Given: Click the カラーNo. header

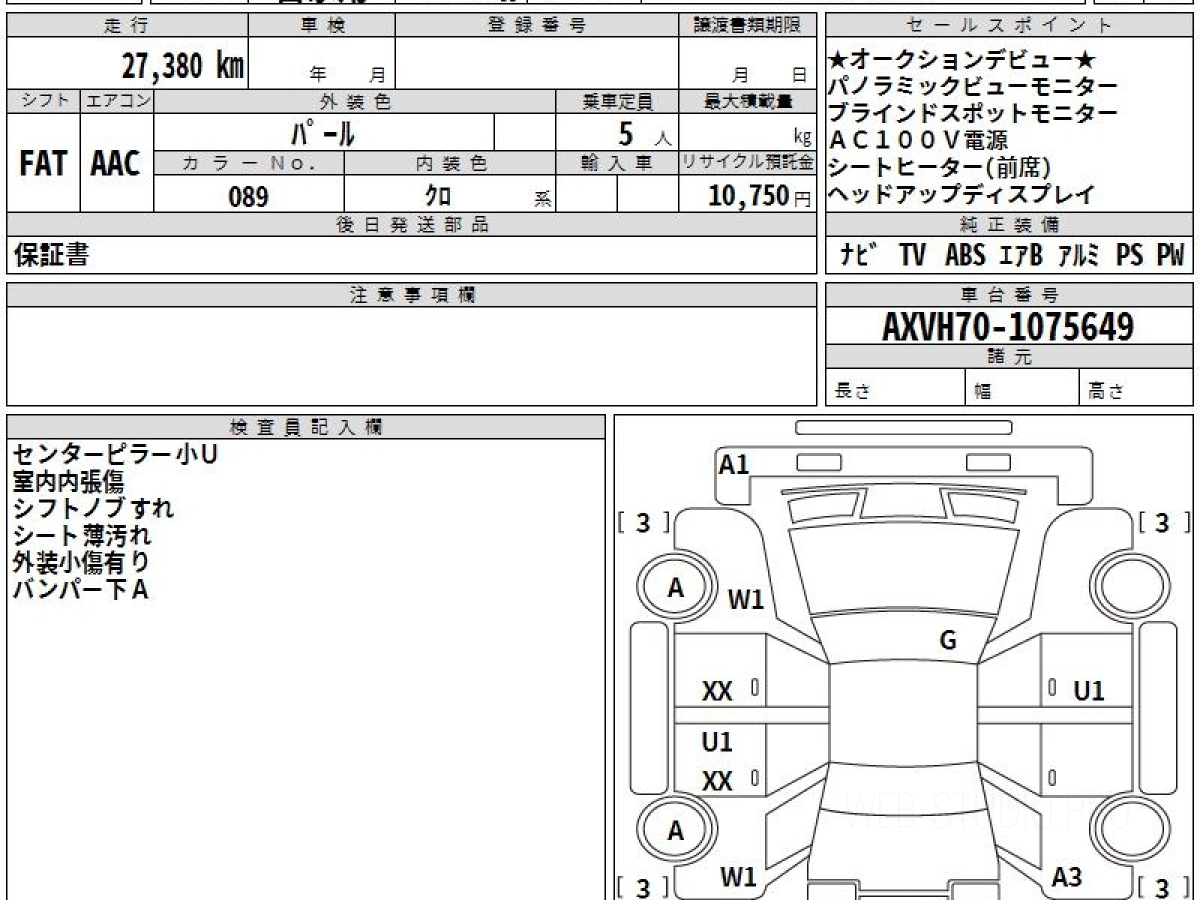Looking at the screenshot, I should pyautogui.click(x=249, y=163).
